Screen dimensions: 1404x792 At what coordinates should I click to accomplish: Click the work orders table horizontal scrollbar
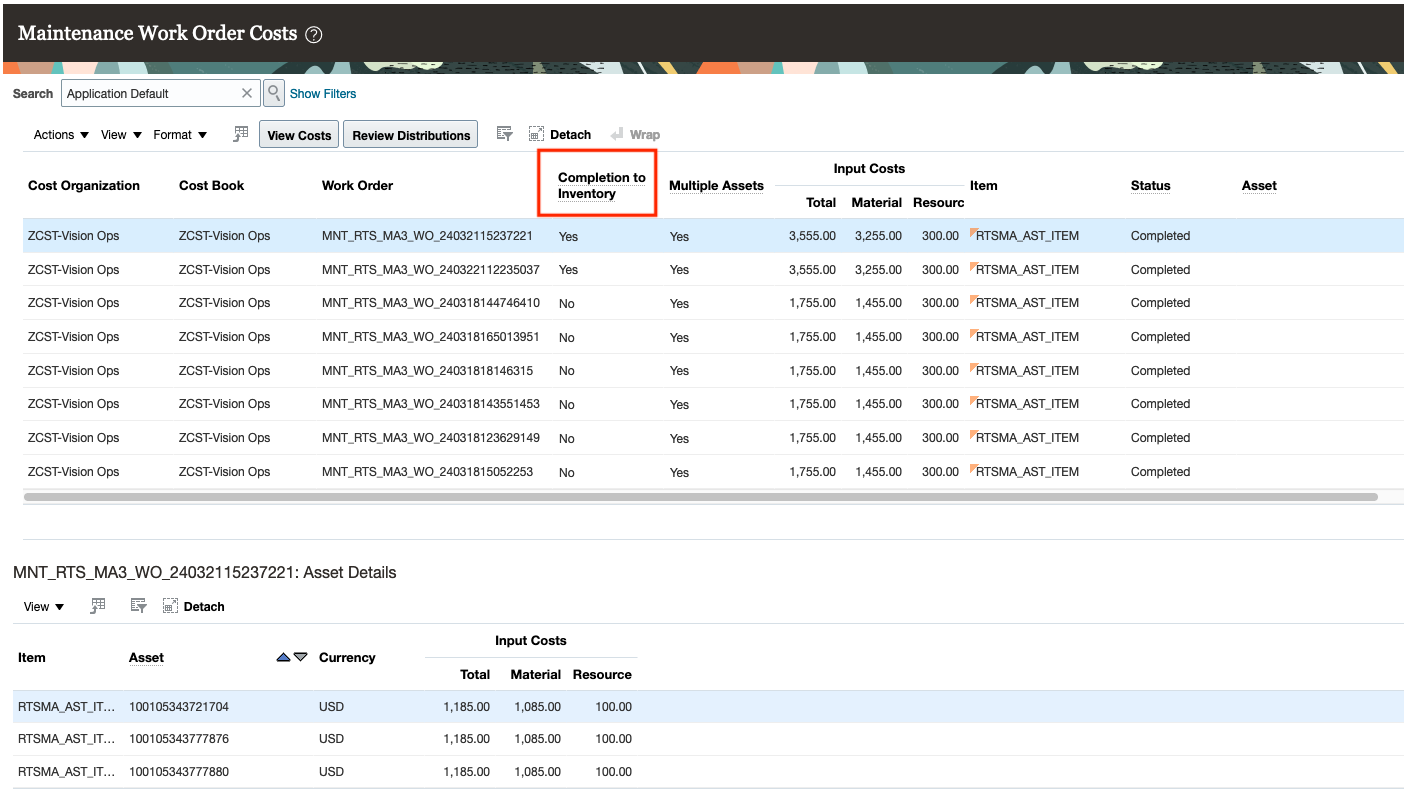[700, 496]
